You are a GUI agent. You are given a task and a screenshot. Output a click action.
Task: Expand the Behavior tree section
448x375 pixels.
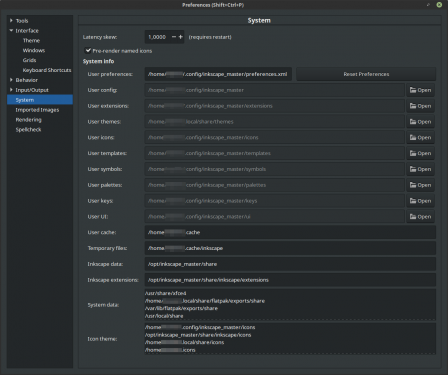pos(11,80)
